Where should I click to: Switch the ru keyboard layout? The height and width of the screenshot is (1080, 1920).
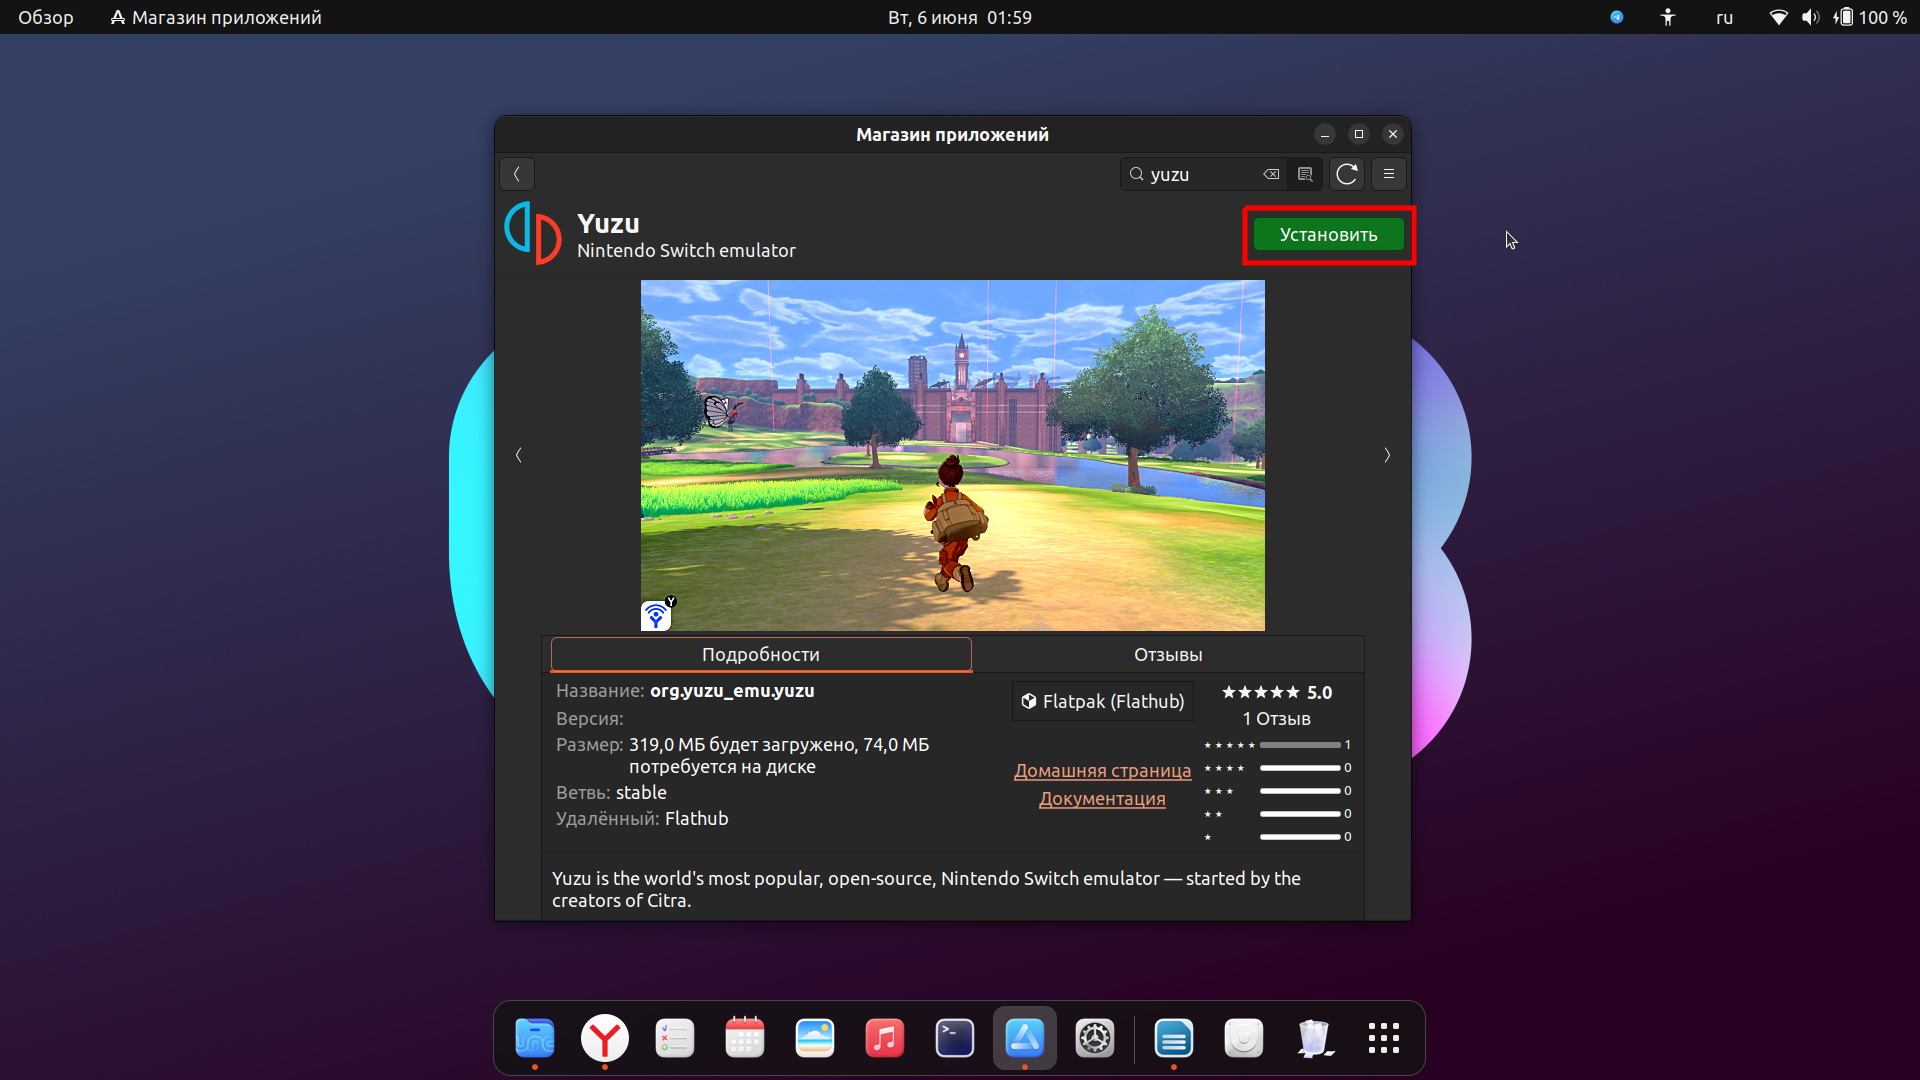point(1724,17)
